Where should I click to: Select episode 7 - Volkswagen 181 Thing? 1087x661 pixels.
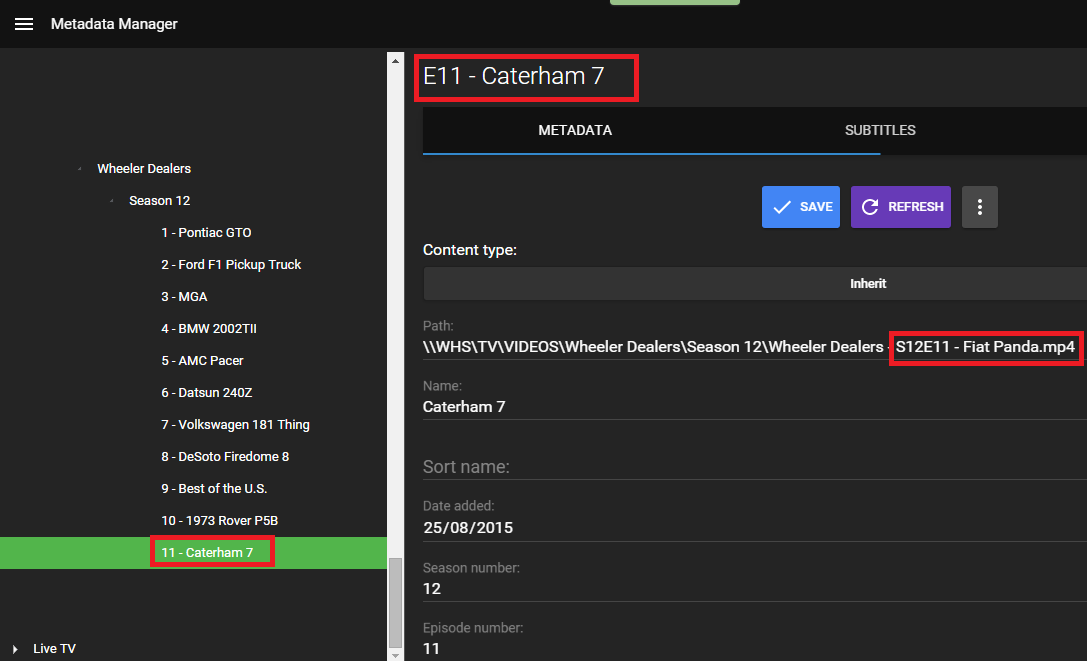(235, 424)
